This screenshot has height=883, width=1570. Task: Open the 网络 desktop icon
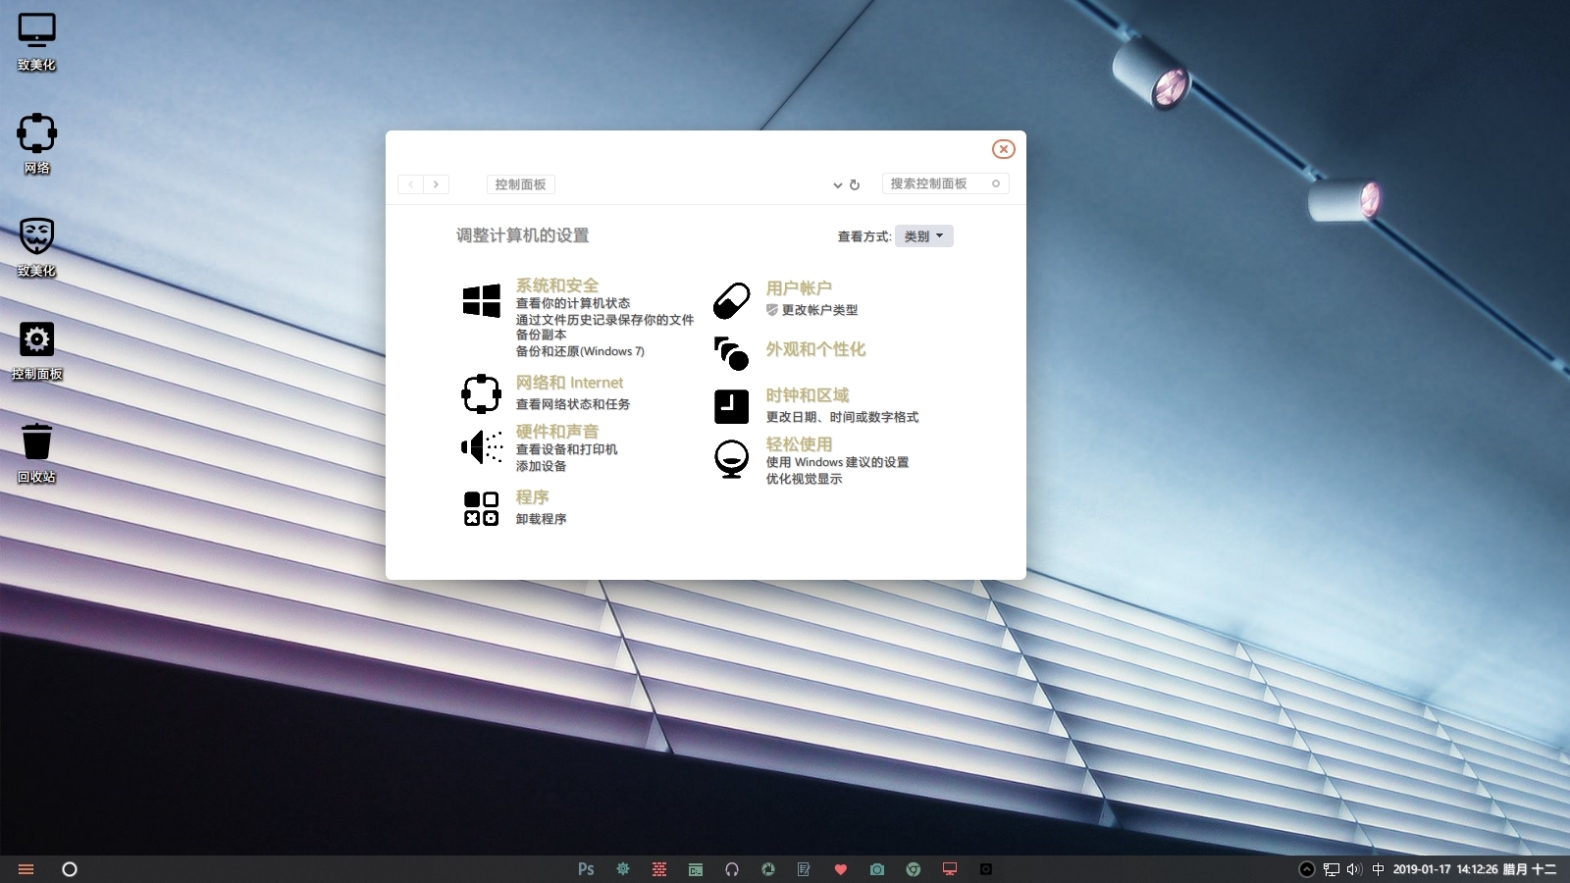coord(37,133)
